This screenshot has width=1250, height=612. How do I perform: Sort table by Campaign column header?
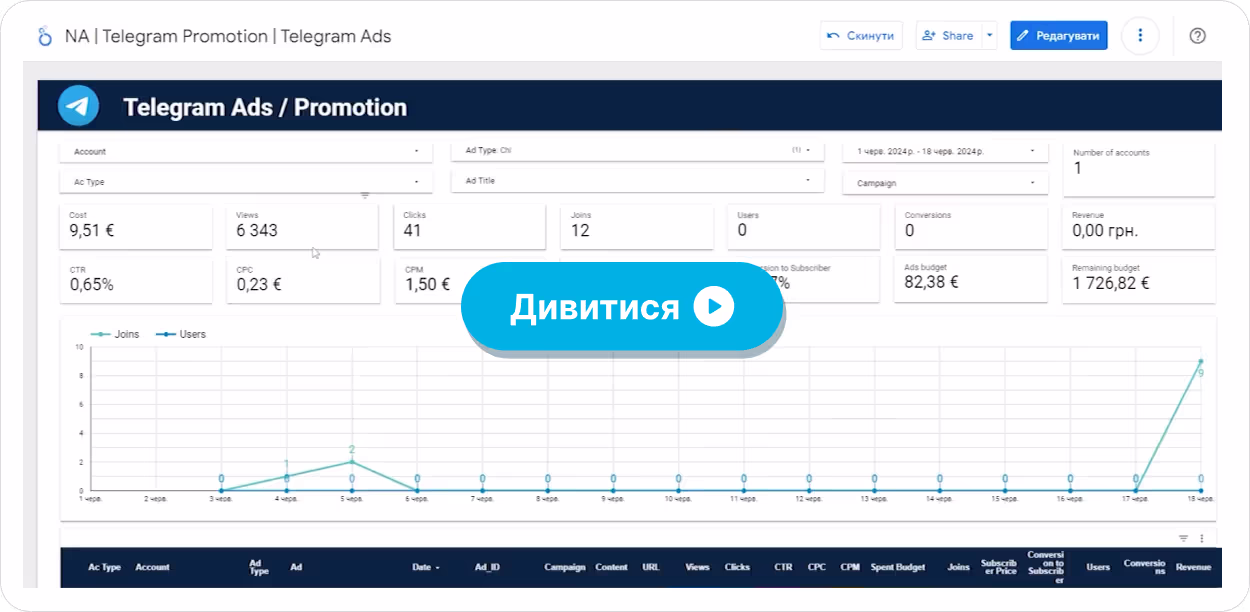[565, 567]
